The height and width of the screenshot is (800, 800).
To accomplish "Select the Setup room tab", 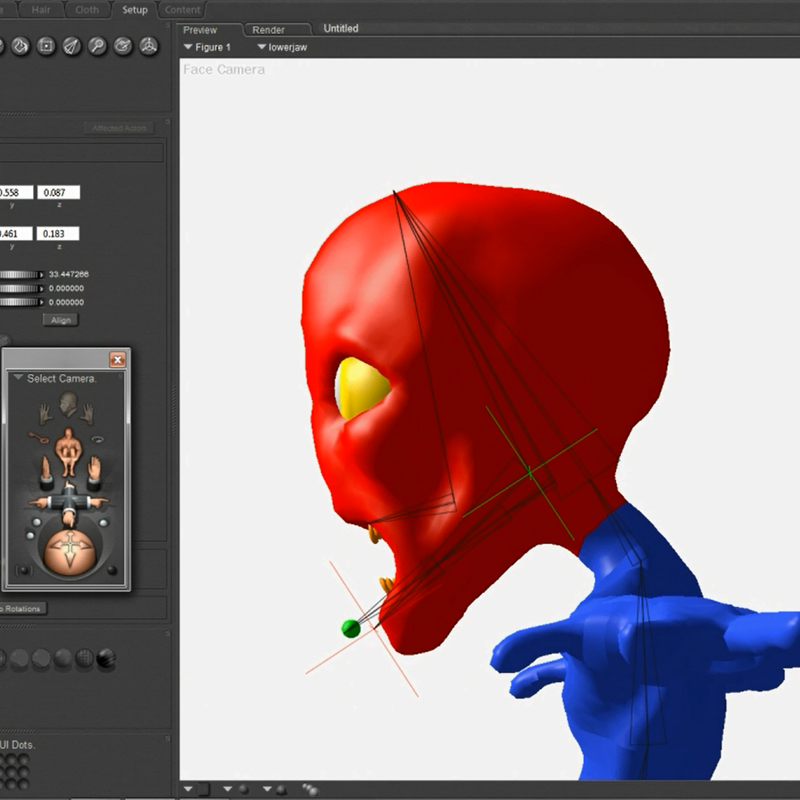I will (x=135, y=10).
